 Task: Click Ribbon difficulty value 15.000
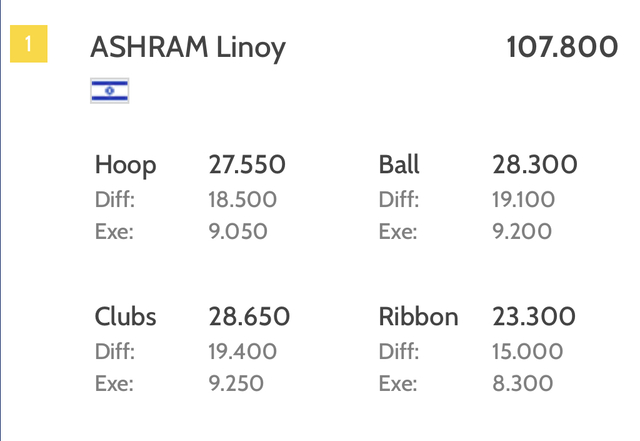[527, 352]
